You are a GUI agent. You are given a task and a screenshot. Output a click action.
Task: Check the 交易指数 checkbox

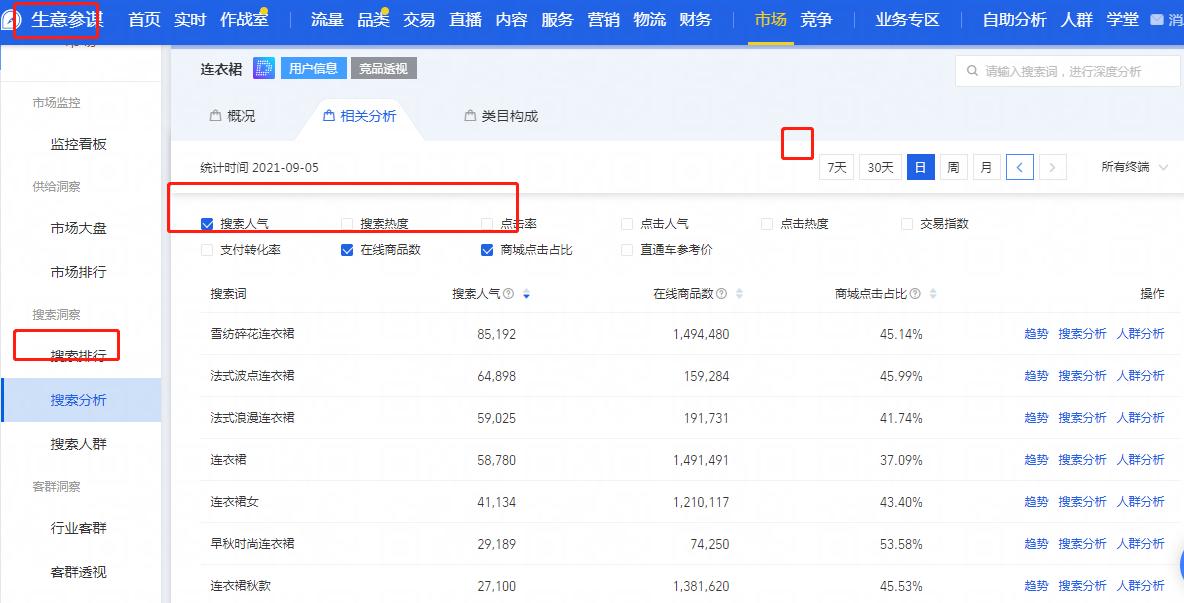908,223
